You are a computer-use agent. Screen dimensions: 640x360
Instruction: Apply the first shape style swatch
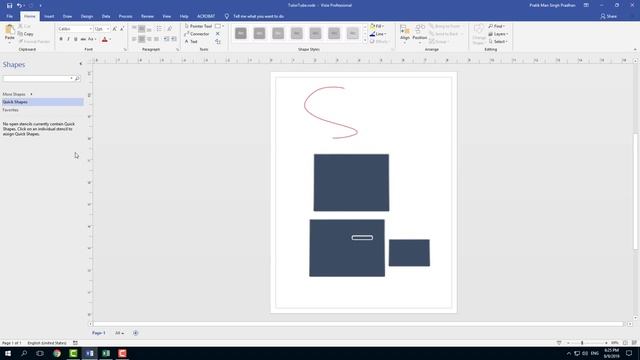241,33
